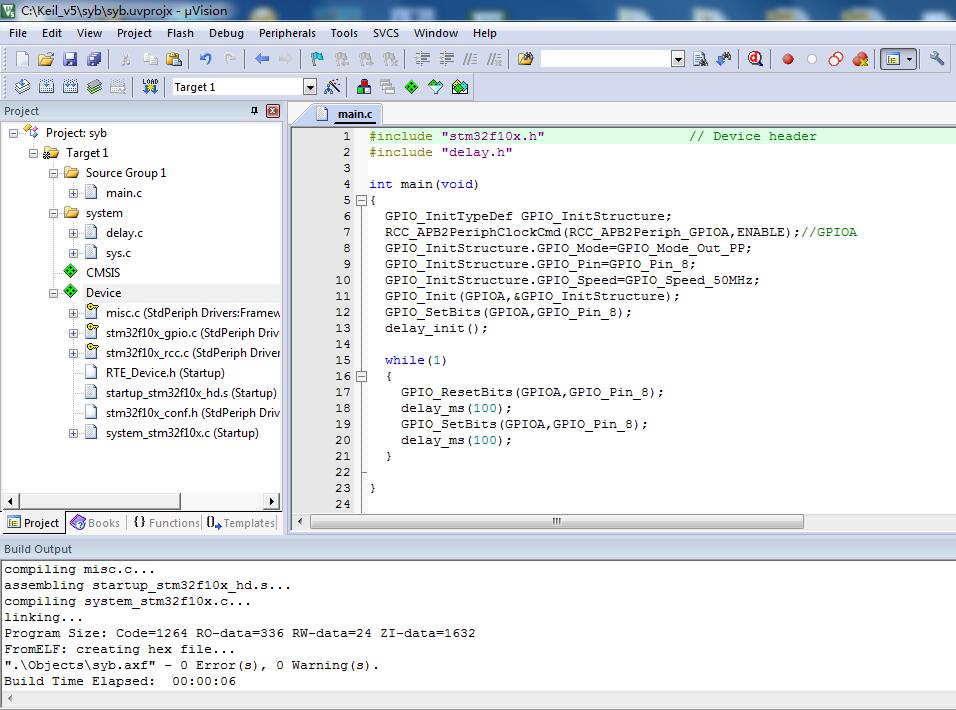Image resolution: width=956 pixels, height=710 pixels.
Task: Click the 'Build Time Elapsed' output line
Action: tap(120, 681)
